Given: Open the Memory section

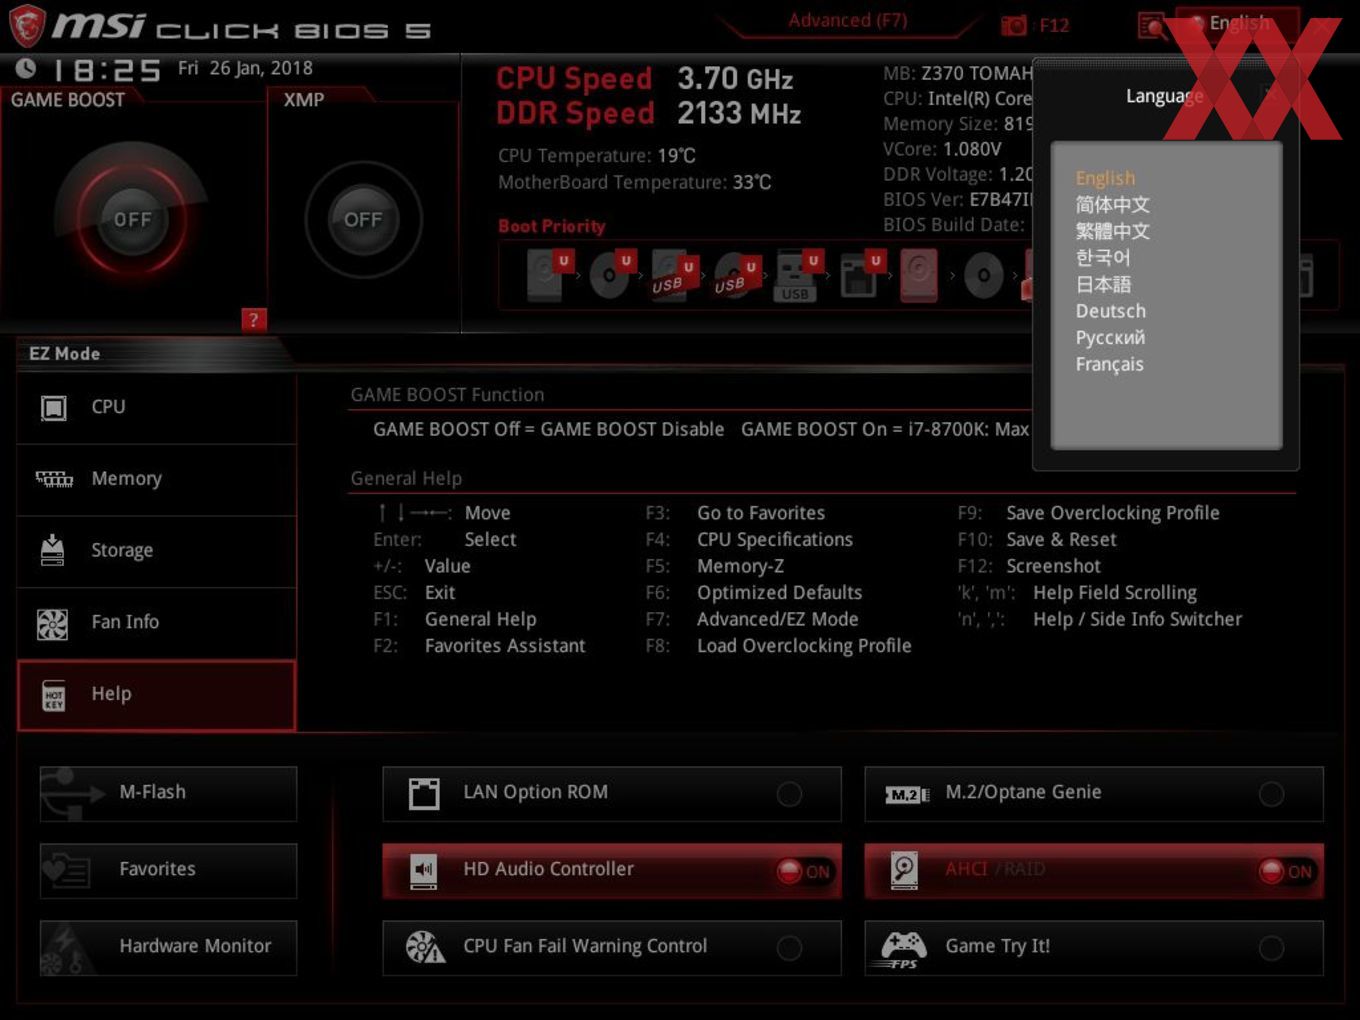Looking at the screenshot, I should pyautogui.click(x=157, y=479).
